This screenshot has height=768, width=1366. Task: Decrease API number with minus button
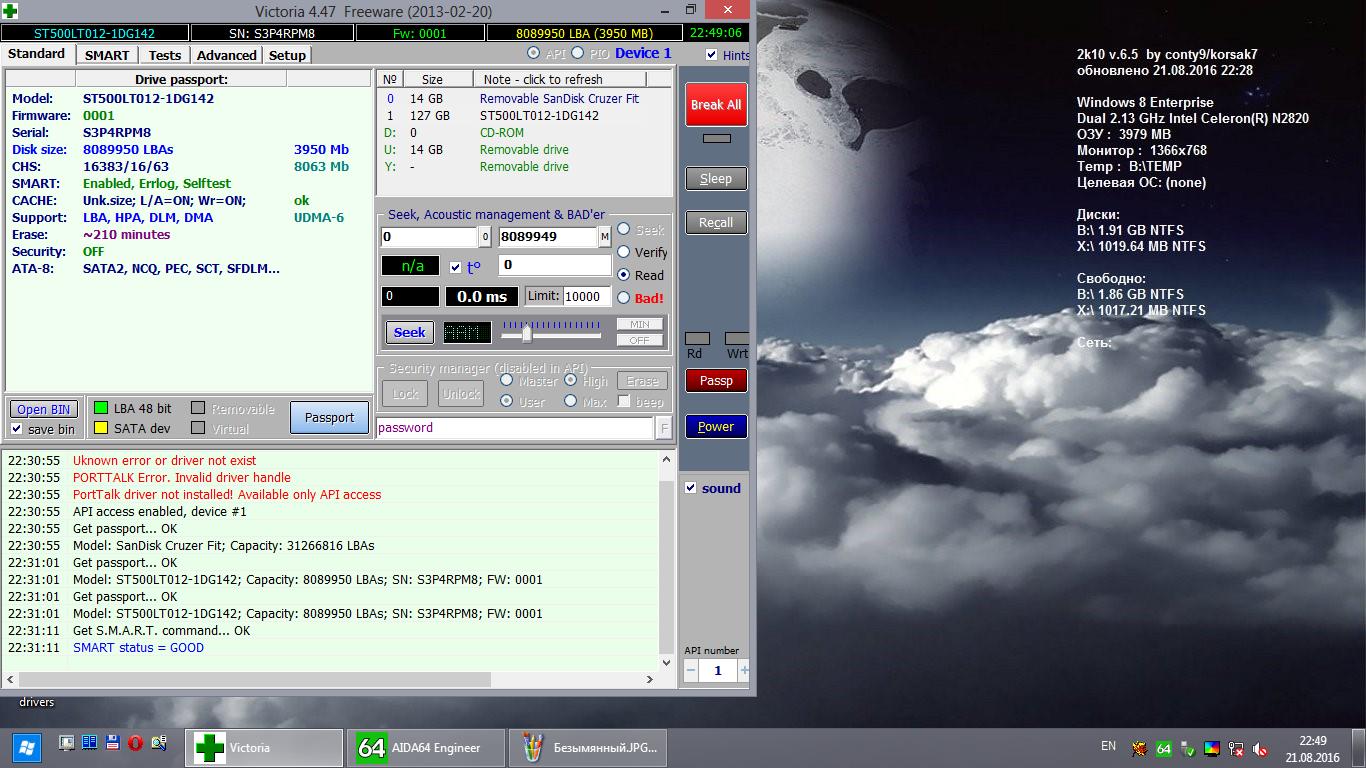coord(691,671)
